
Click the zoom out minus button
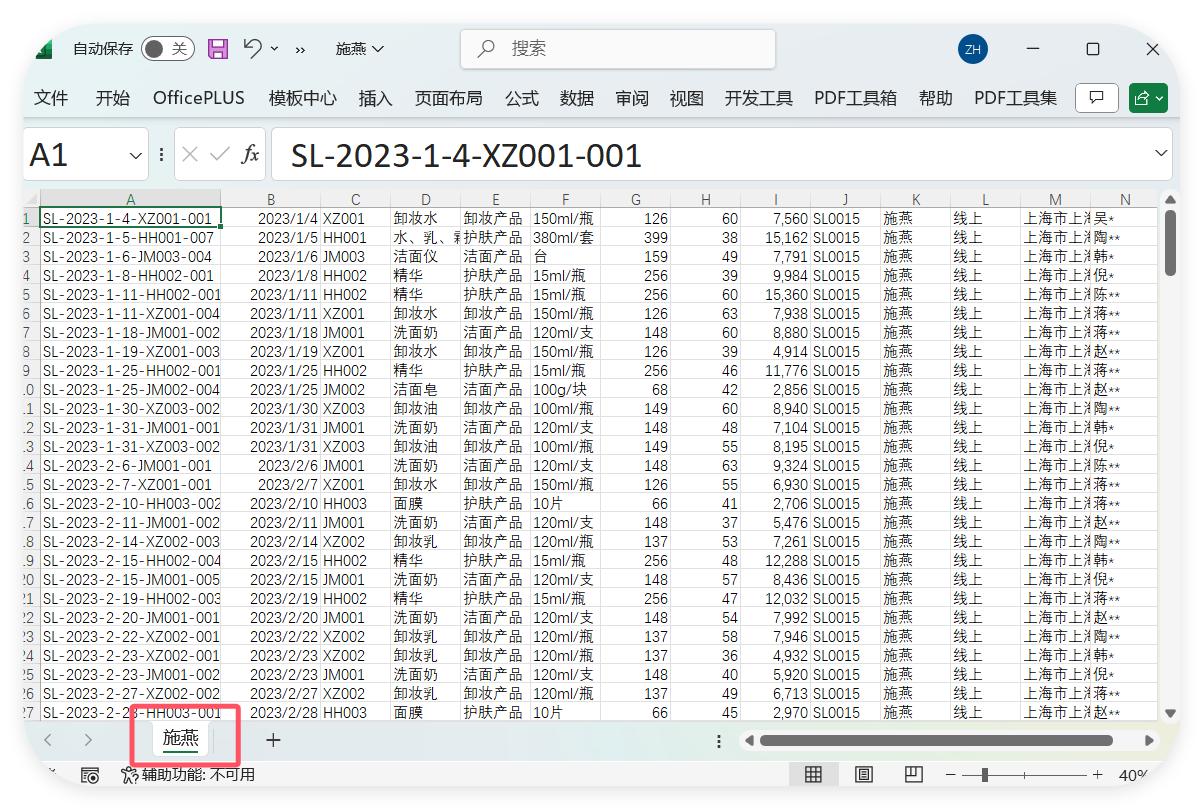pos(953,775)
